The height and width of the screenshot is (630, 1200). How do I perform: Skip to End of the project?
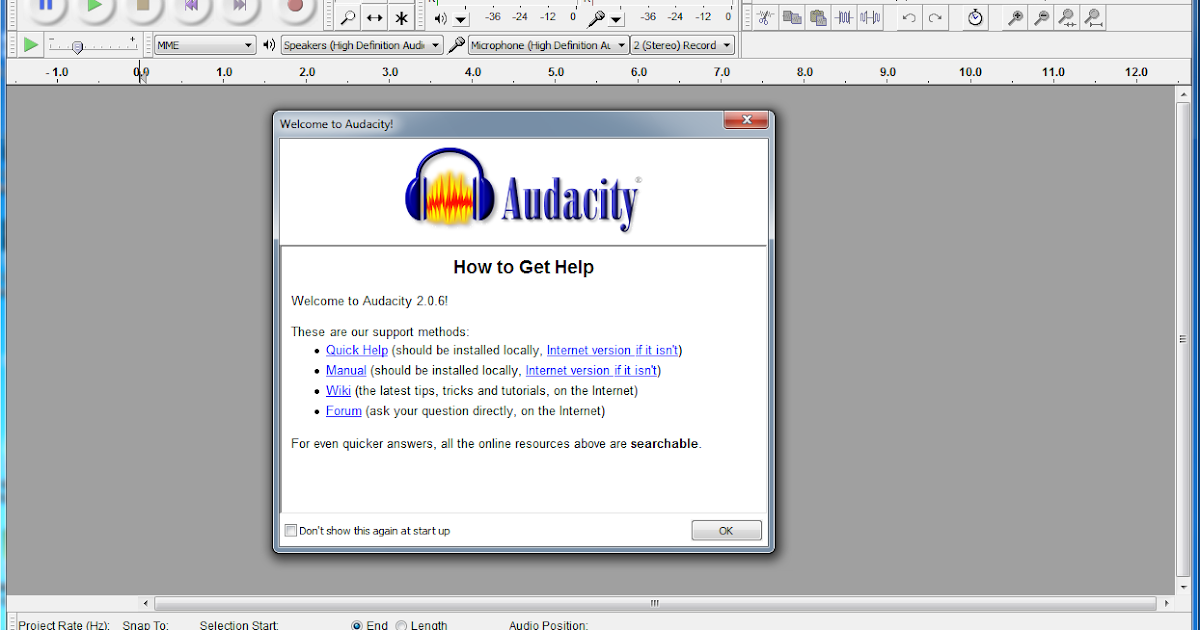pos(240,6)
